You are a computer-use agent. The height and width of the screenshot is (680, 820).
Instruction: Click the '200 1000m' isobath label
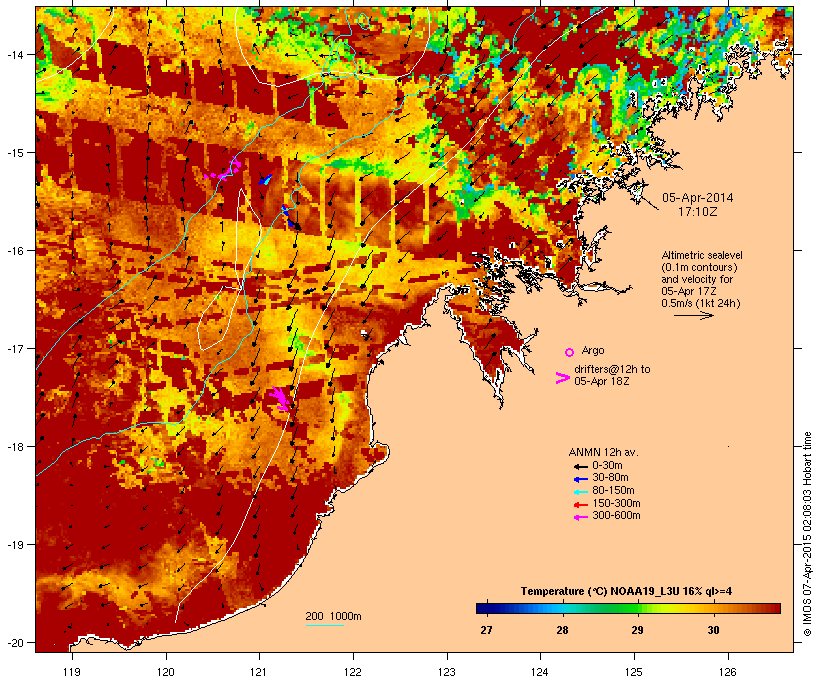point(333,616)
